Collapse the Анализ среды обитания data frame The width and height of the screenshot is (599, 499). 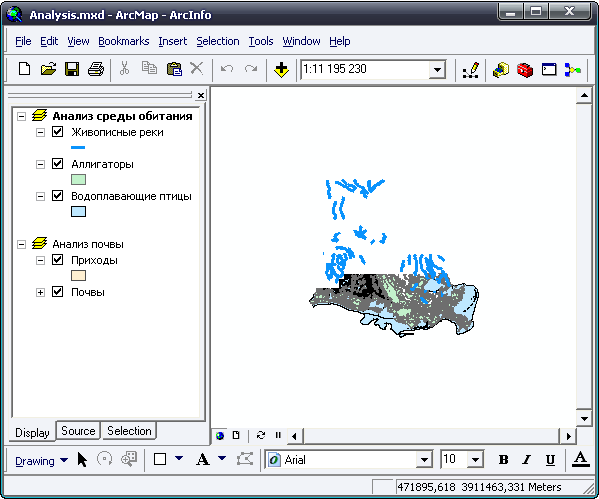[21, 117]
